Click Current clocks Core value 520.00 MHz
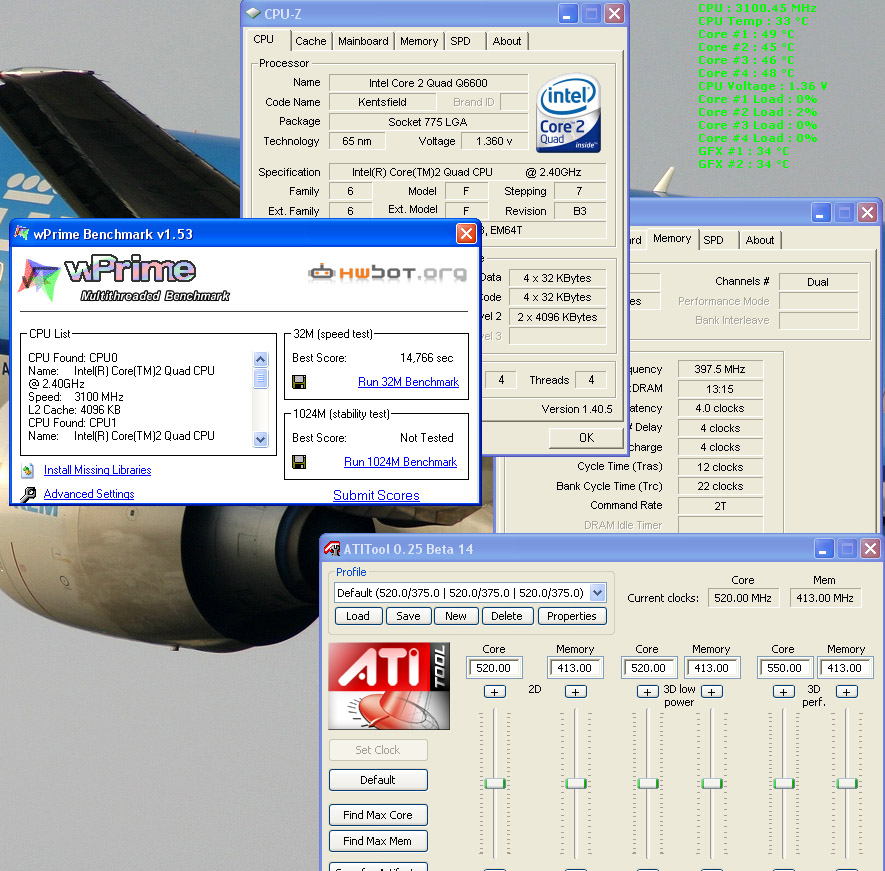This screenshot has height=871, width=885. pos(743,598)
